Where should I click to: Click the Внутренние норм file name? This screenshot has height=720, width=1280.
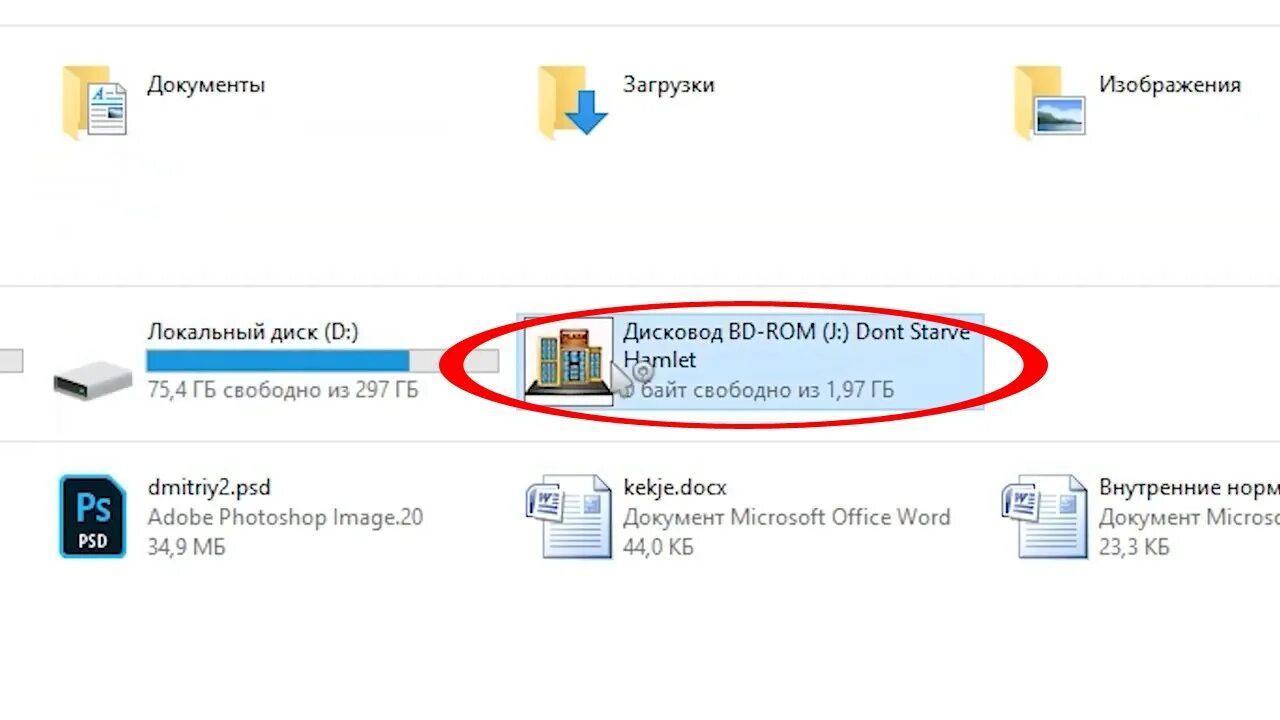1189,488
